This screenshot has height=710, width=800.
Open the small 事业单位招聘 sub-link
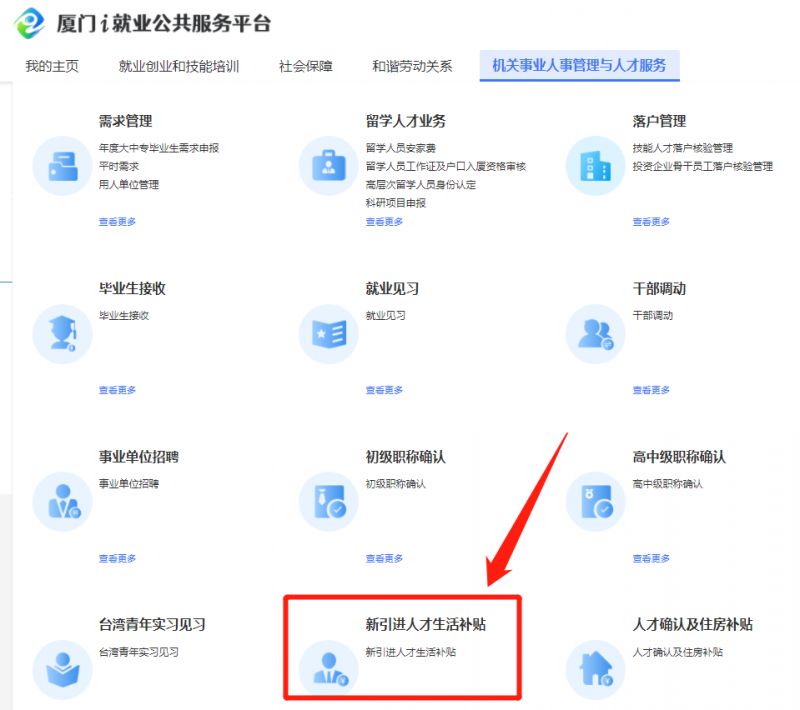[129, 484]
